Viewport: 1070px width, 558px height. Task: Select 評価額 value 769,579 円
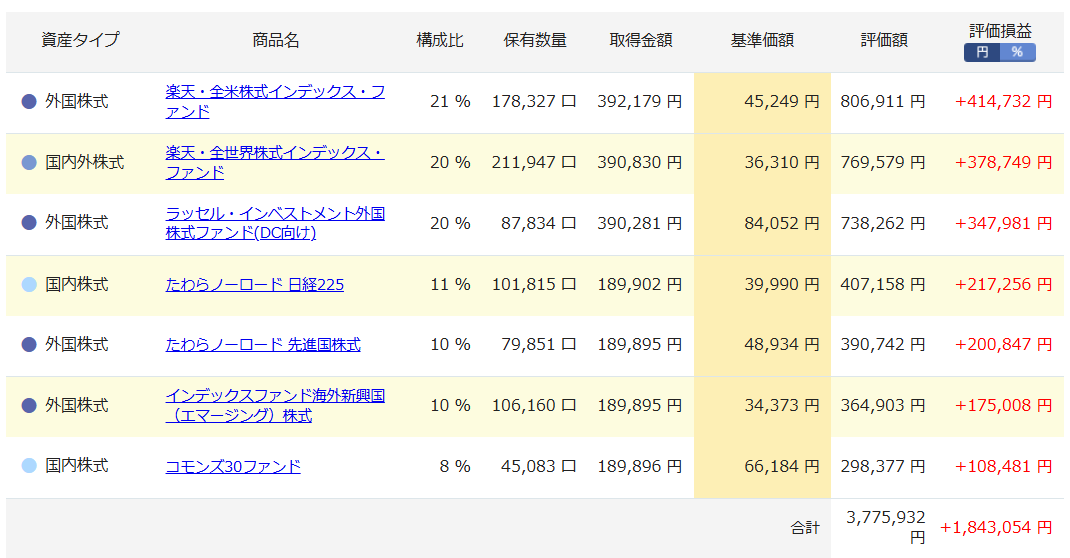883,162
